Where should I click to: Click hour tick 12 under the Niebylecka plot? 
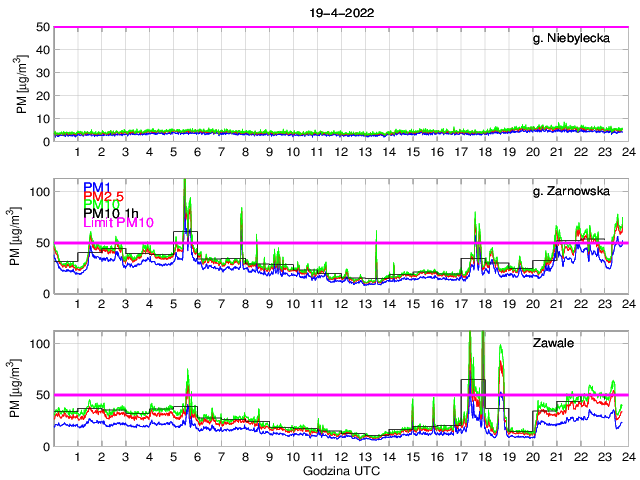341,152
